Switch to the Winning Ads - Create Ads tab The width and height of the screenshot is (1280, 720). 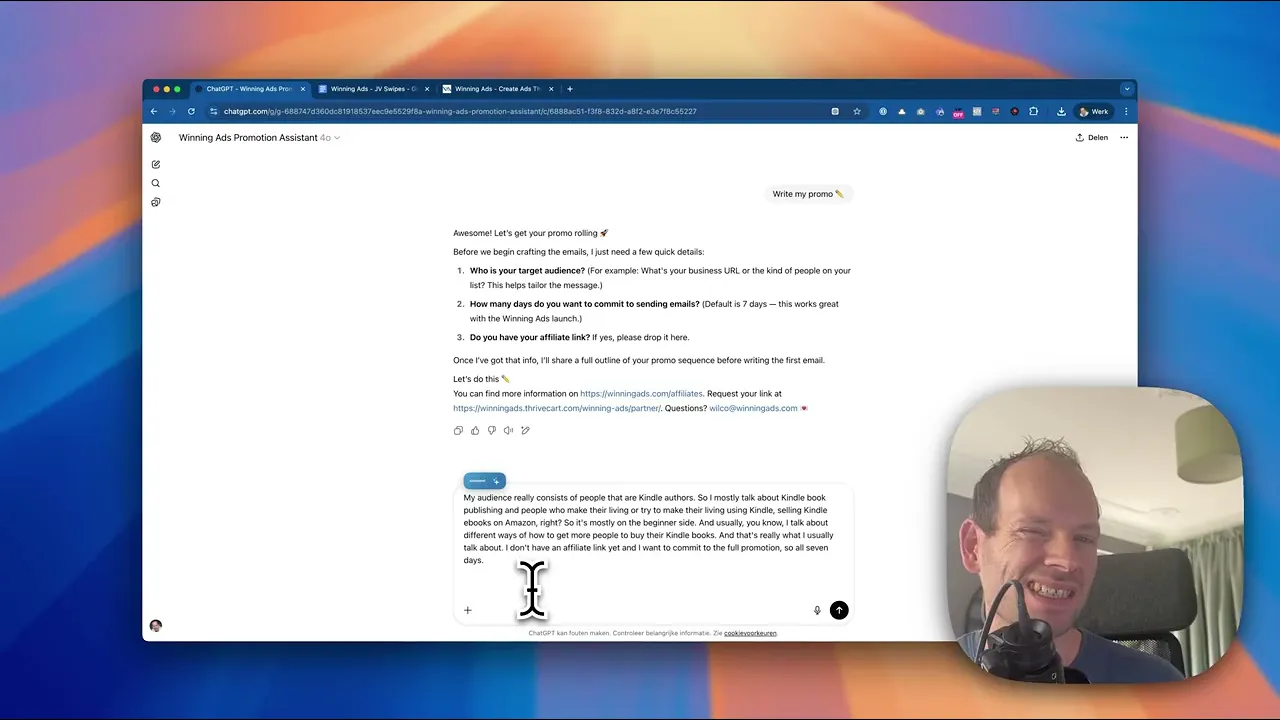[498, 89]
